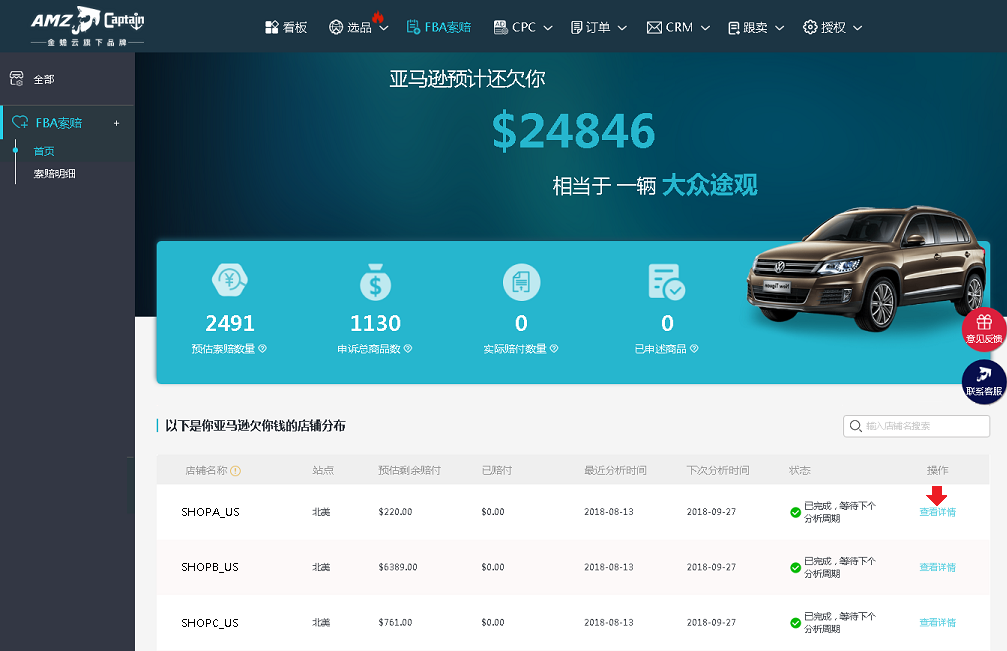The height and width of the screenshot is (651, 1007).
Task: Click the SHOPC_US store name
Action: (210, 623)
